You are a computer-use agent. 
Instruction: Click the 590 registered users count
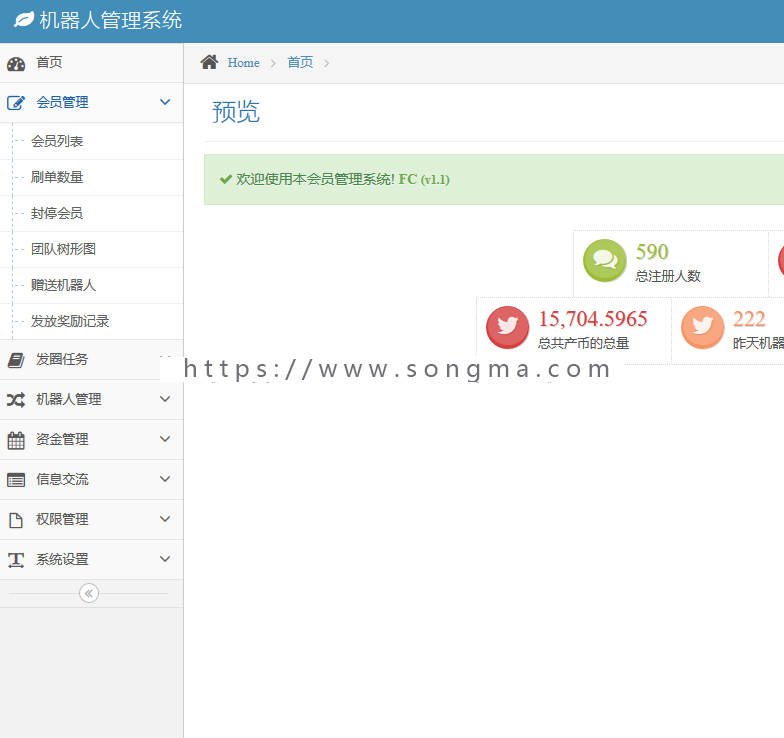click(652, 252)
